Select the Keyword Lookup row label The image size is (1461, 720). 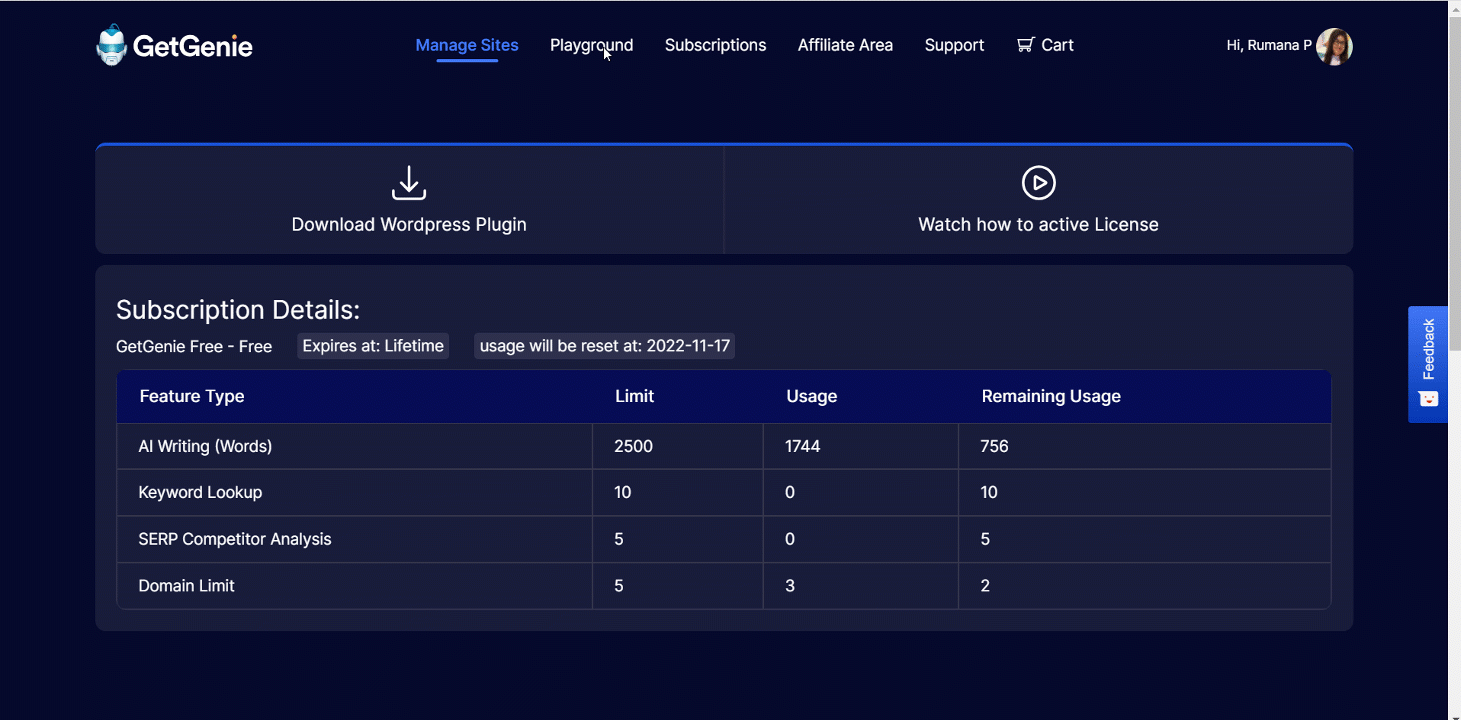(200, 492)
